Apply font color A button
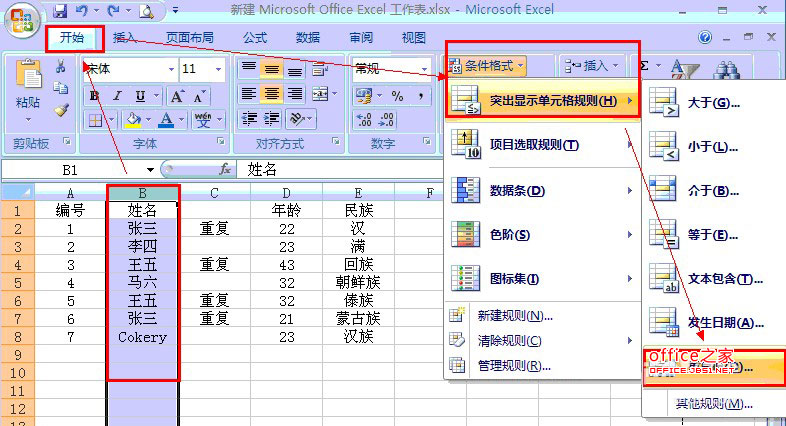This screenshot has width=786, height=426. pyautogui.click(x=166, y=120)
